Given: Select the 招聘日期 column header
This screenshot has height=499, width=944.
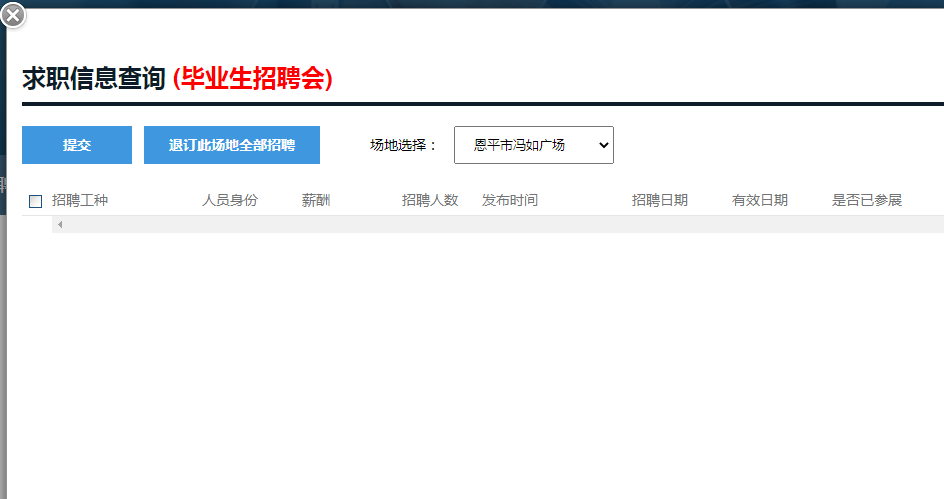Looking at the screenshot, I should 660,200.
